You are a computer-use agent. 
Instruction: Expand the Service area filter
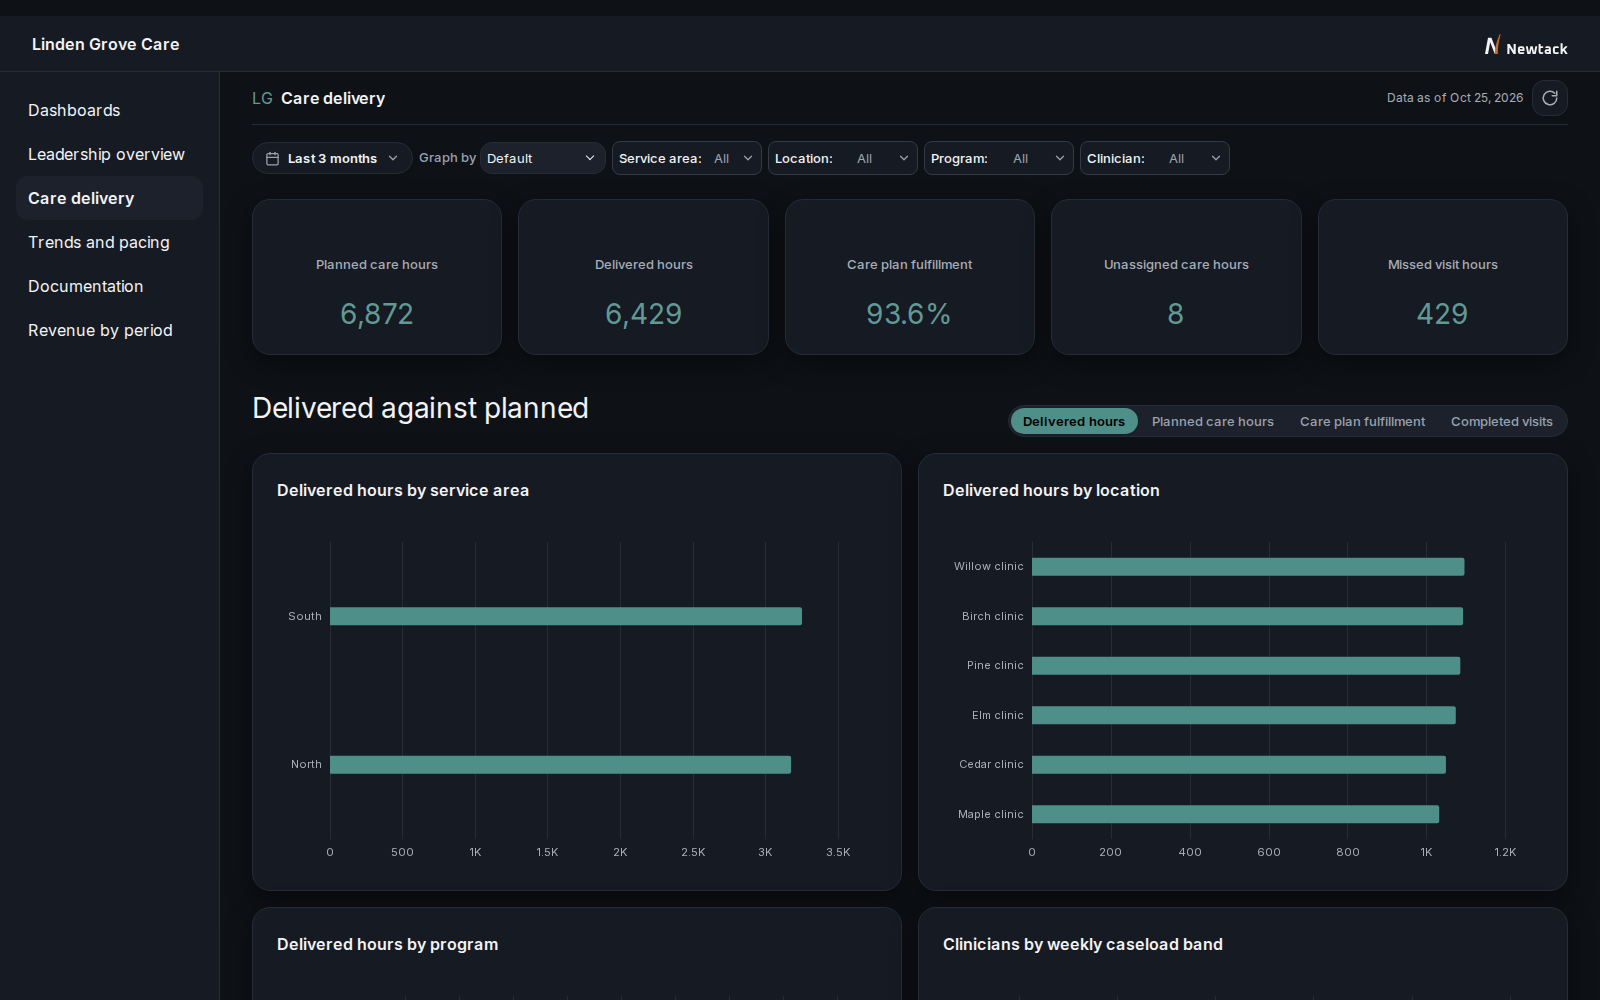coord(687,158)
